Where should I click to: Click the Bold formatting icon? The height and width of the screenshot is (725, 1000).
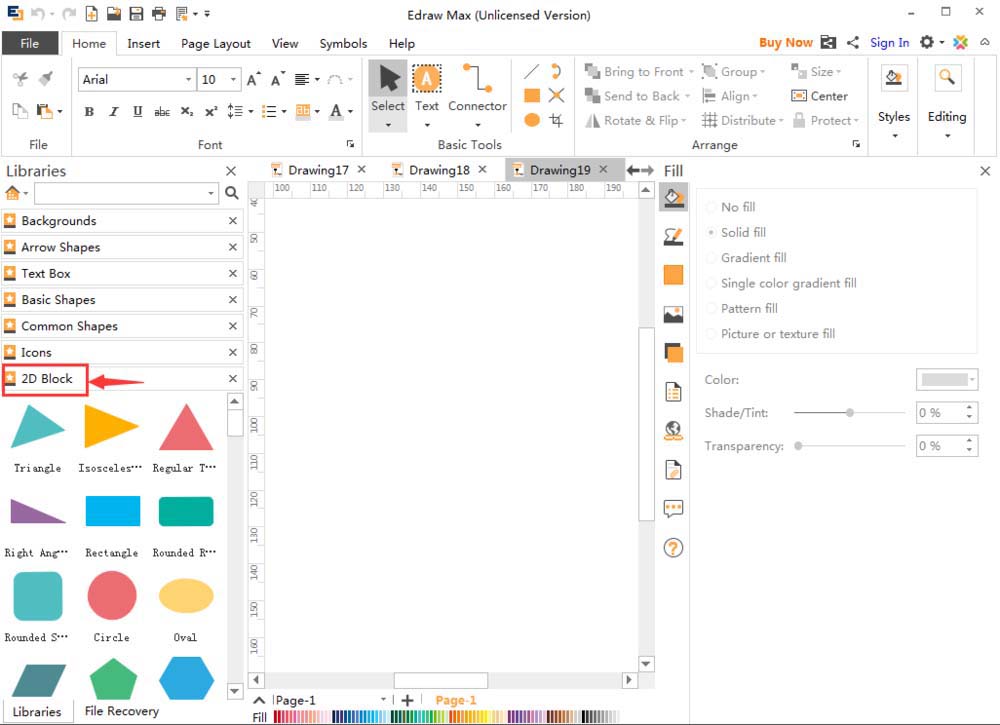click(x=89, y=112)
